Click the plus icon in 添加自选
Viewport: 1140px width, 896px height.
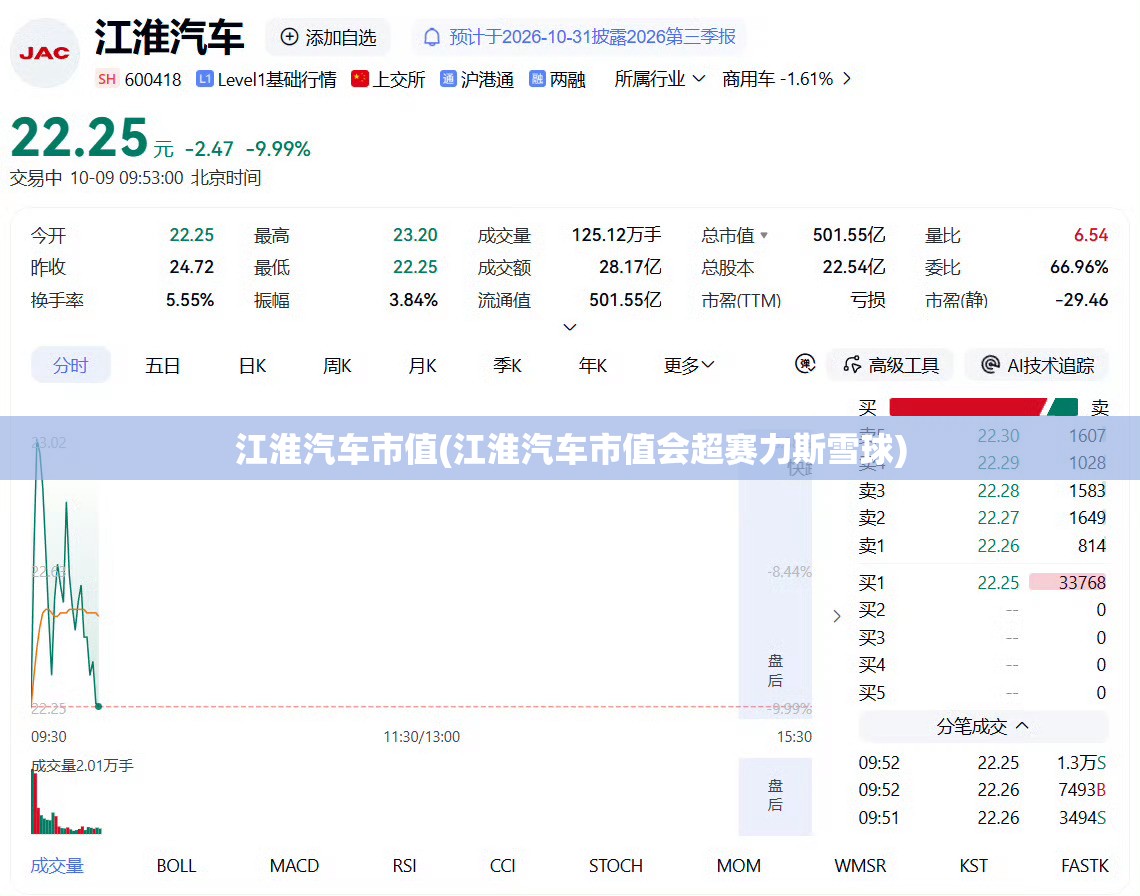289,37
